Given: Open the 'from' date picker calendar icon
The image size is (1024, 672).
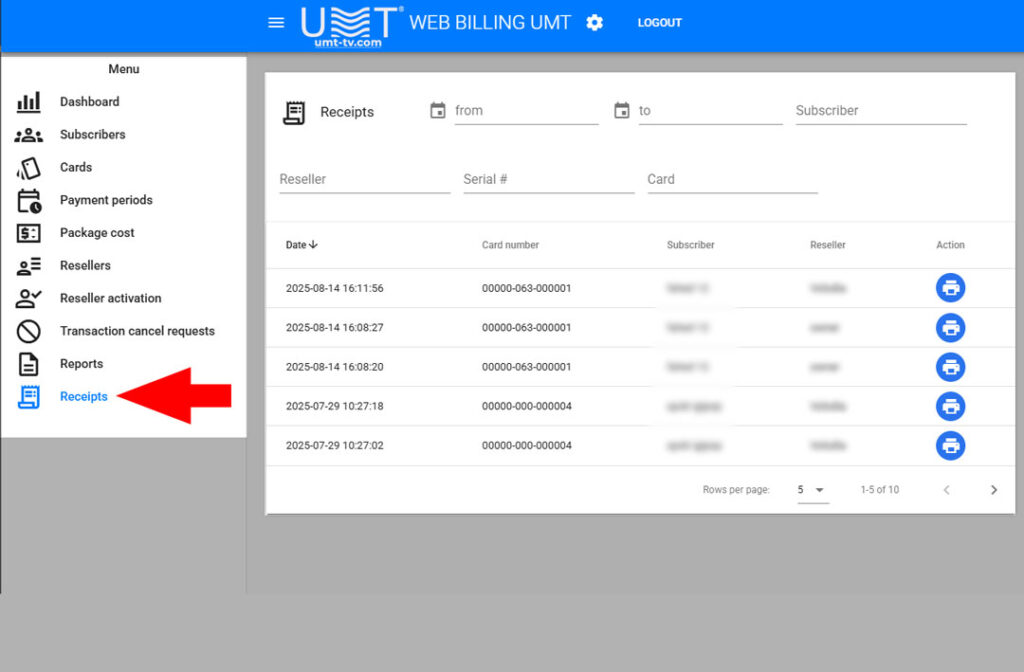Looking at the screenshot, I should [438, 111].
